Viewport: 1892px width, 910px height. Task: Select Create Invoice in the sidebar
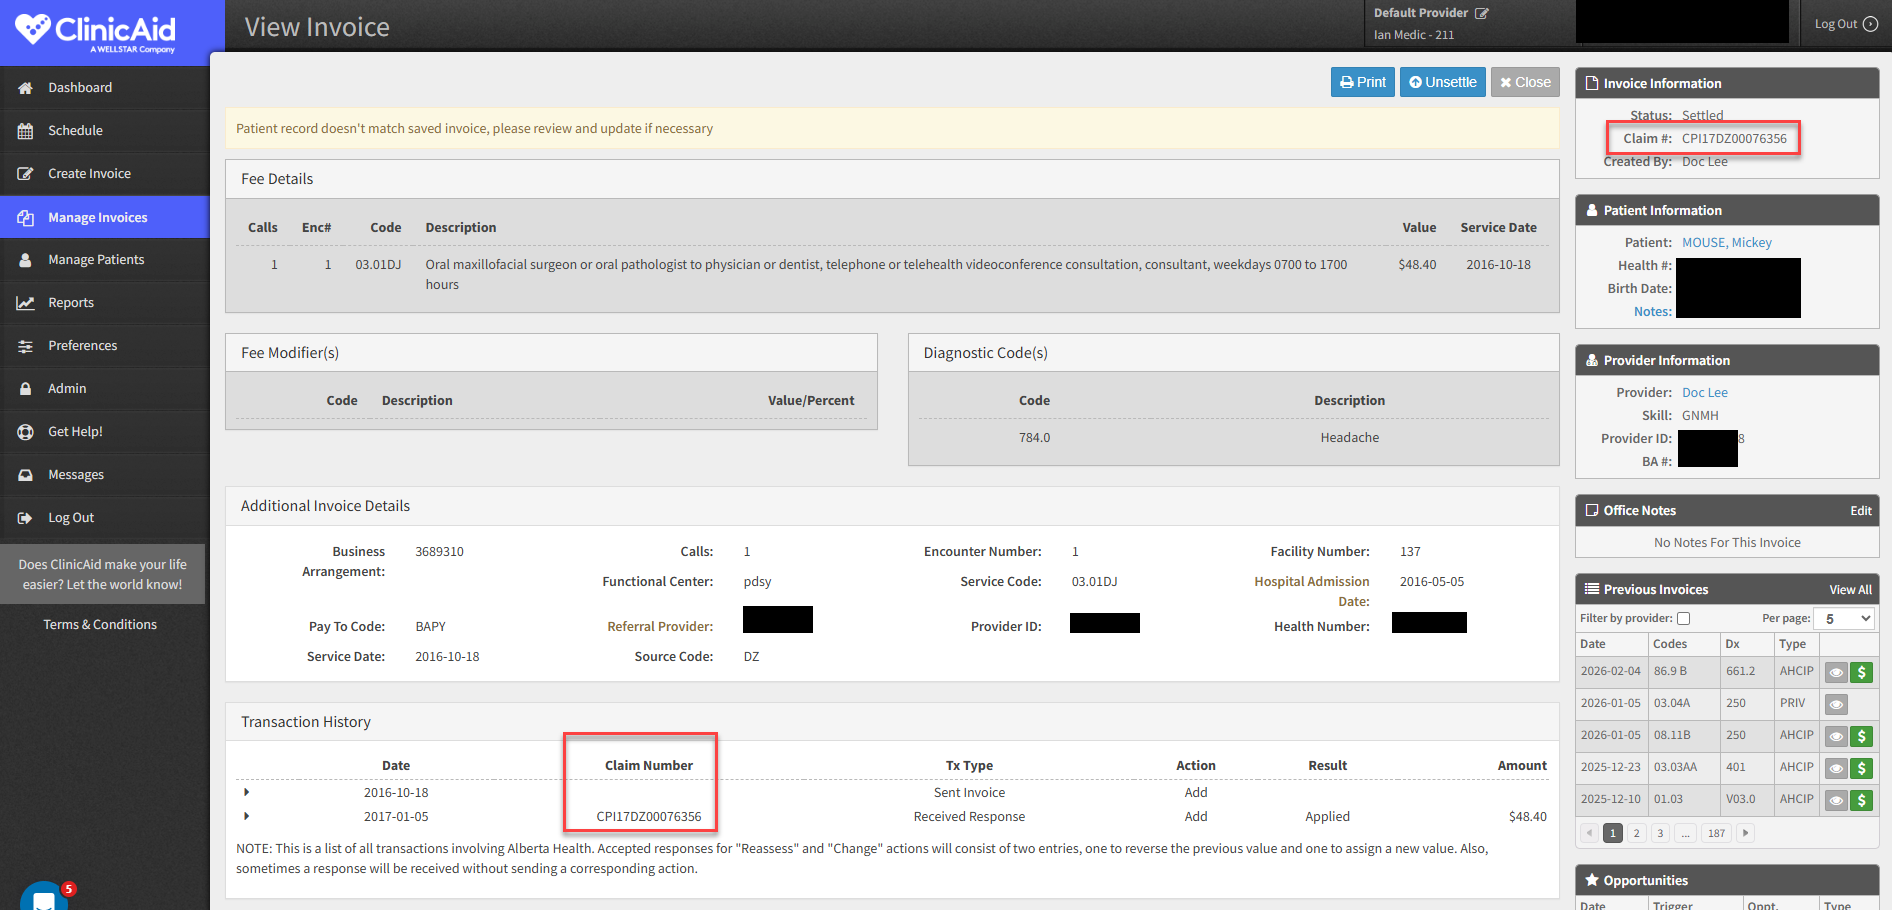tap(104, 174)
